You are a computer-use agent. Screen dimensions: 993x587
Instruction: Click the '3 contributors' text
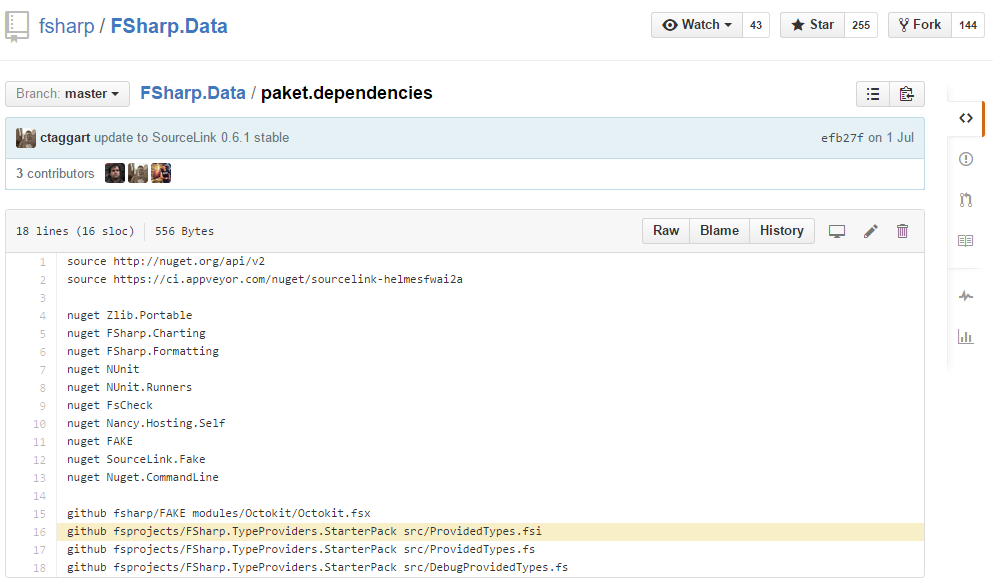coord(55,174)
